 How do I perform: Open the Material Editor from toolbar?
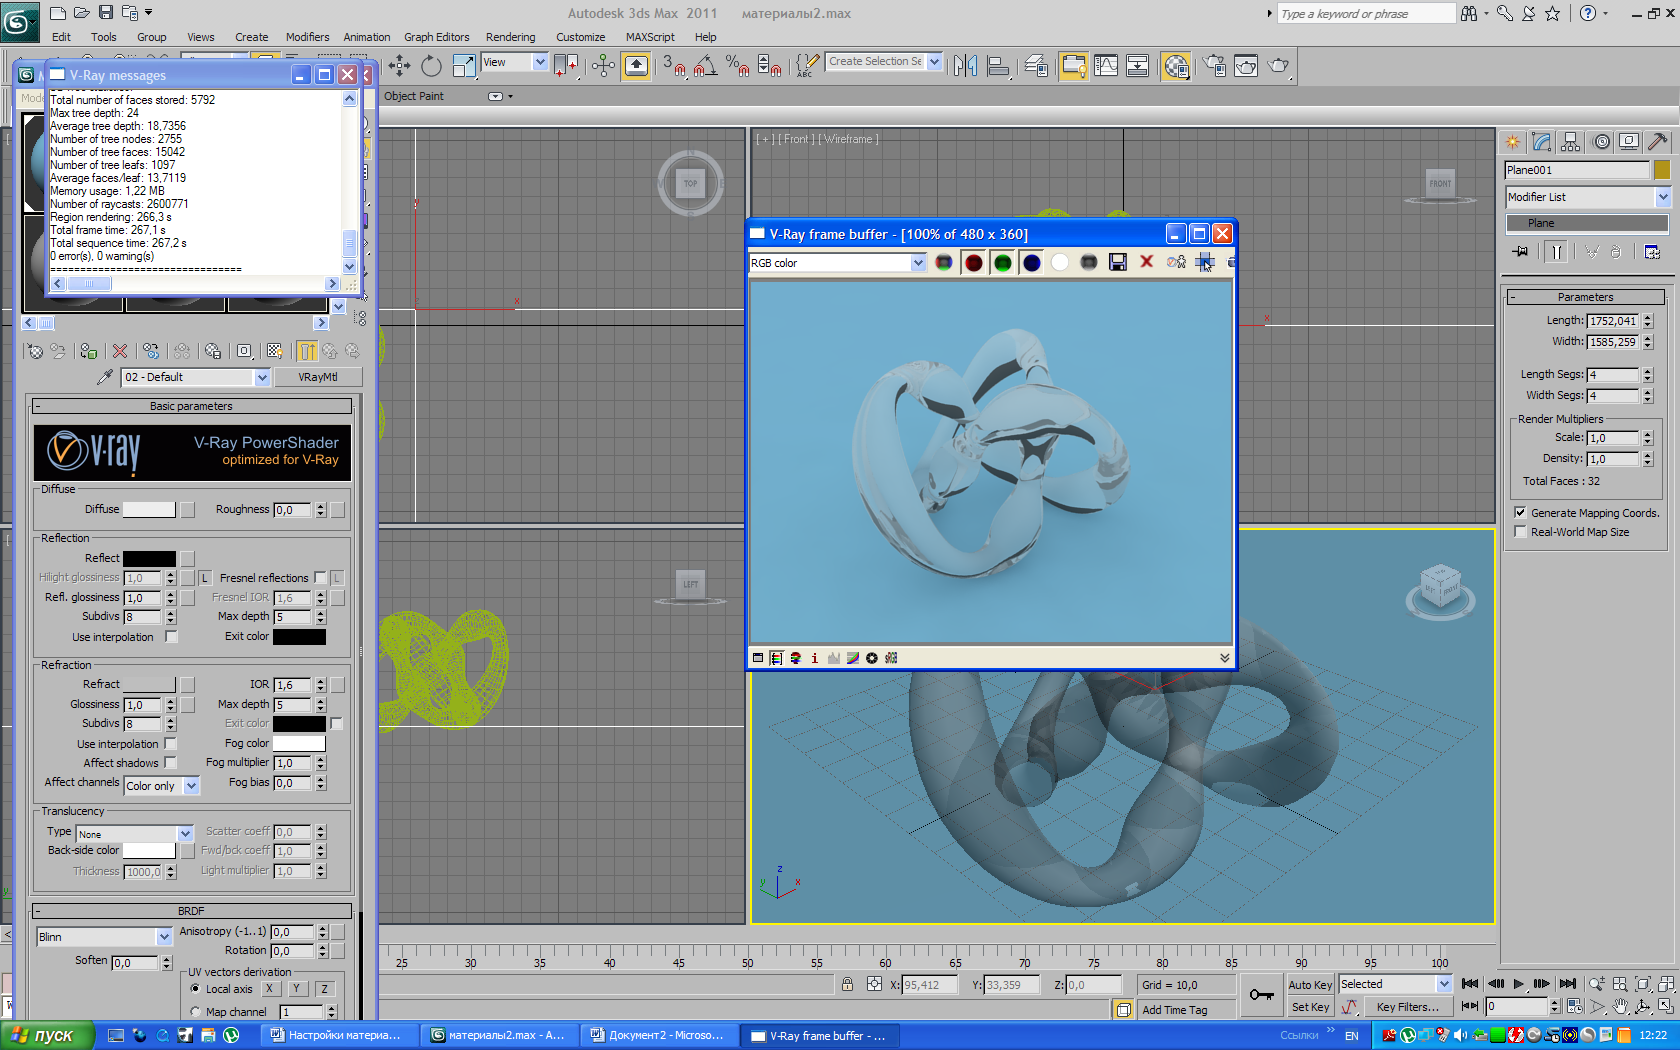[x=1177, y=66]
